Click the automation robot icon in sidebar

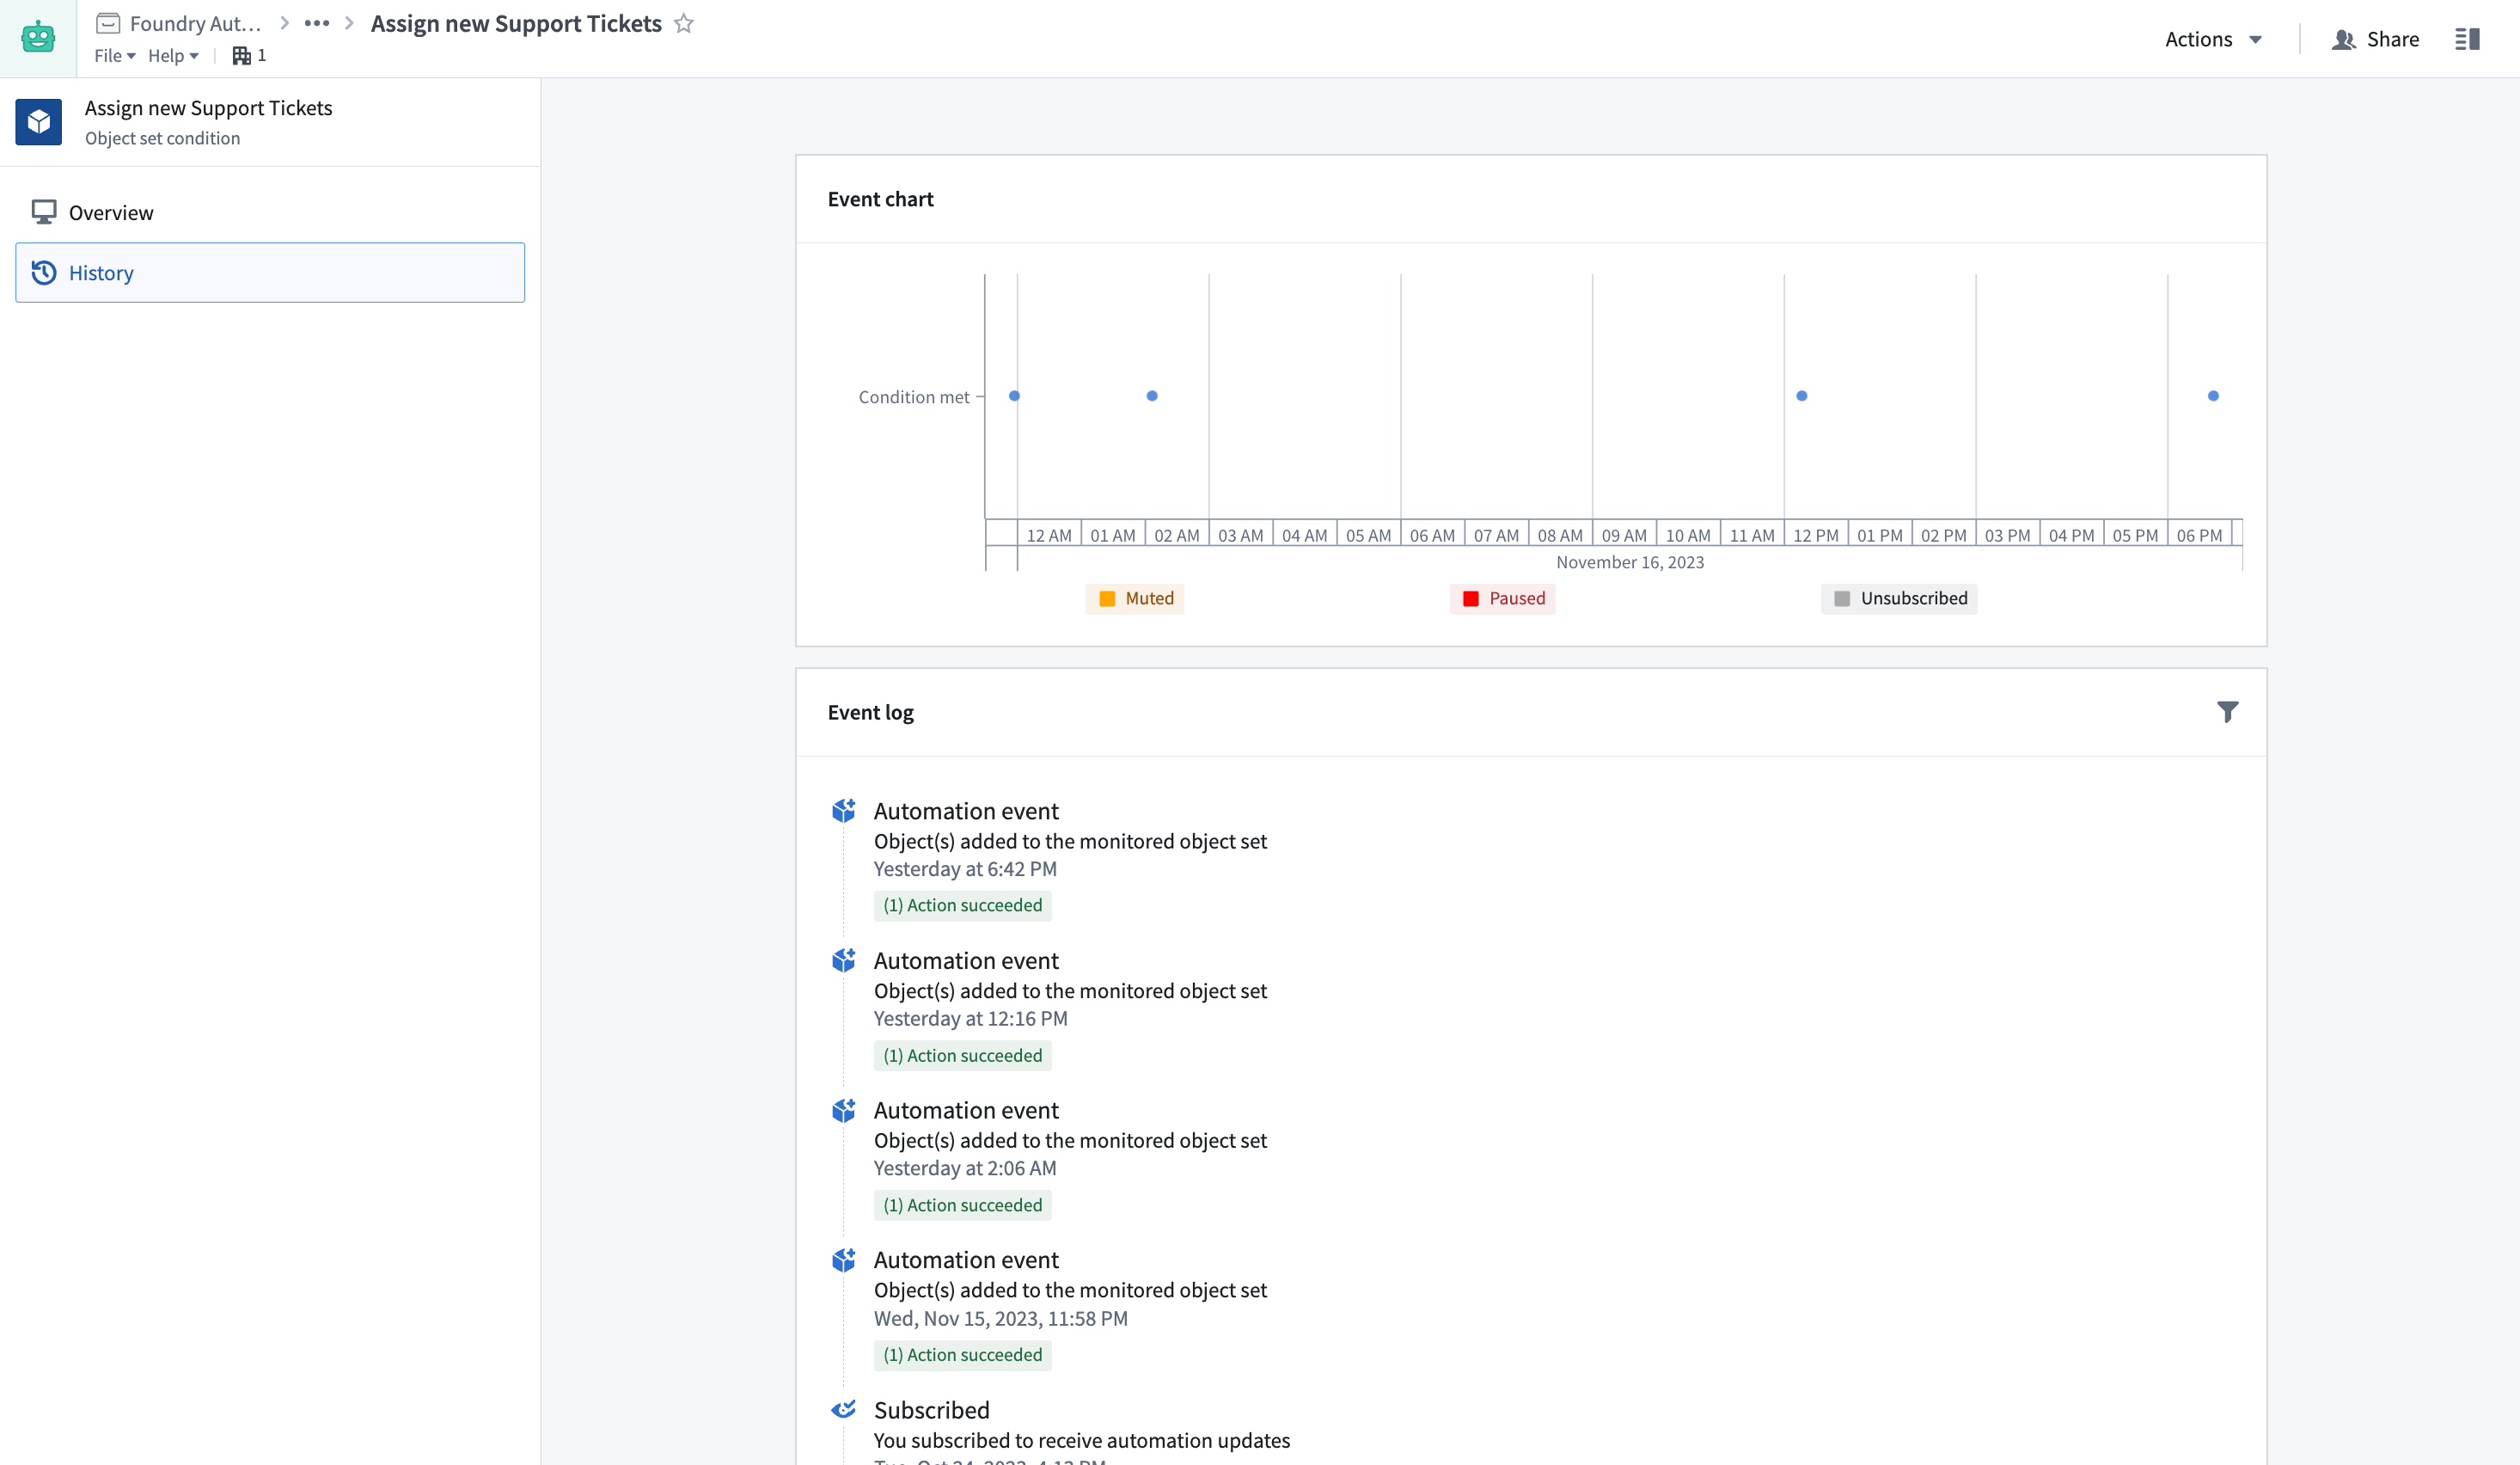(39, 39)
